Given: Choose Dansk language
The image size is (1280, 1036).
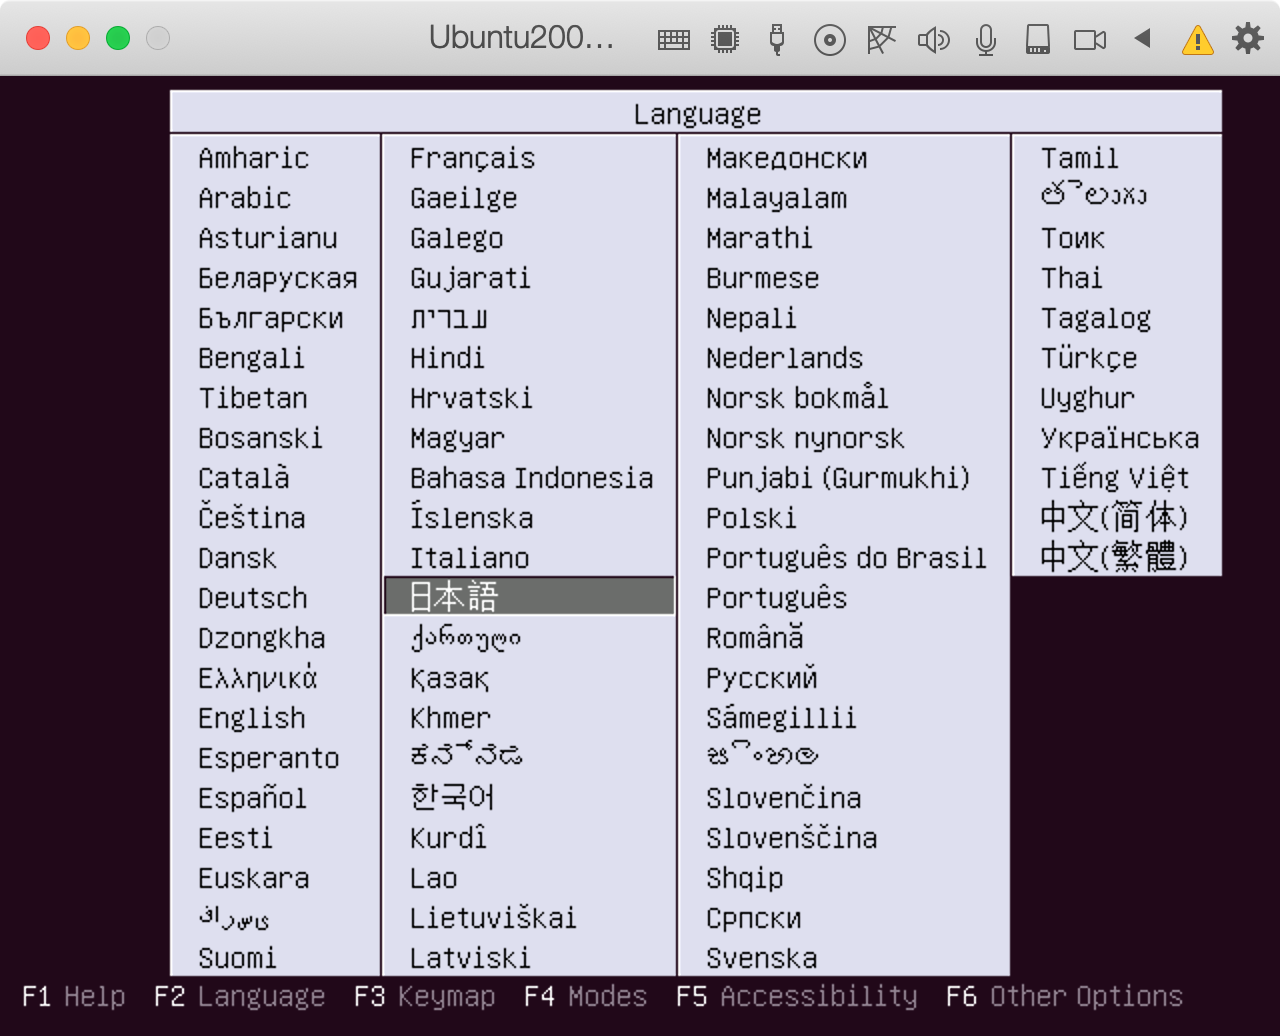Looking at the screenshot, I should [238, 558].
